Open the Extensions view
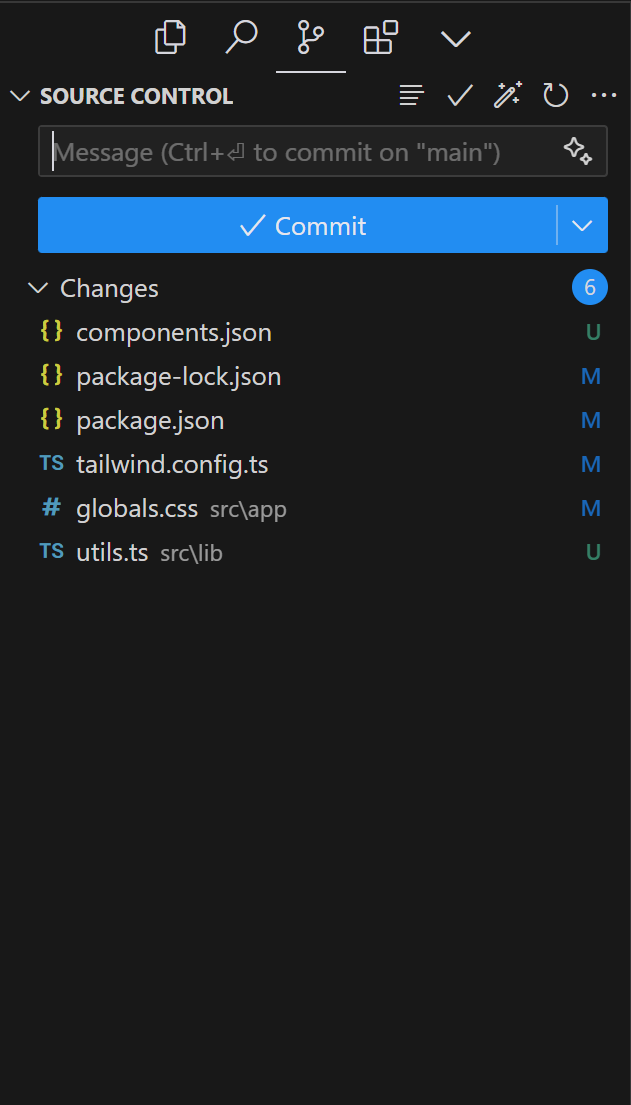Viewport: 631px width, 1105px height. tap(380, 37)
